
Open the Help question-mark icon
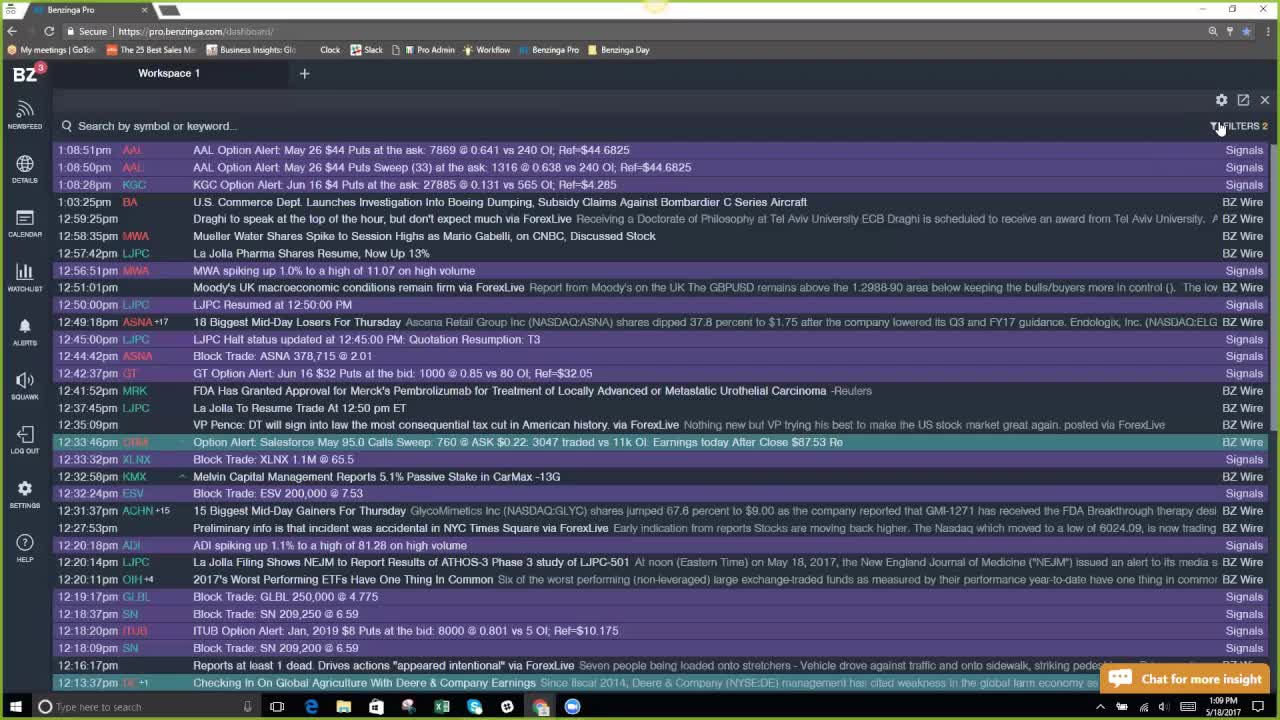[x=25, y=547]
